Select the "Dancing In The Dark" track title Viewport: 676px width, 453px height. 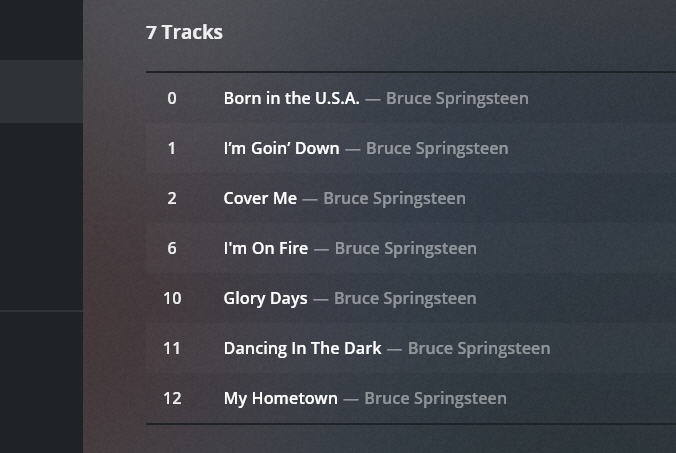pos(302,348)
